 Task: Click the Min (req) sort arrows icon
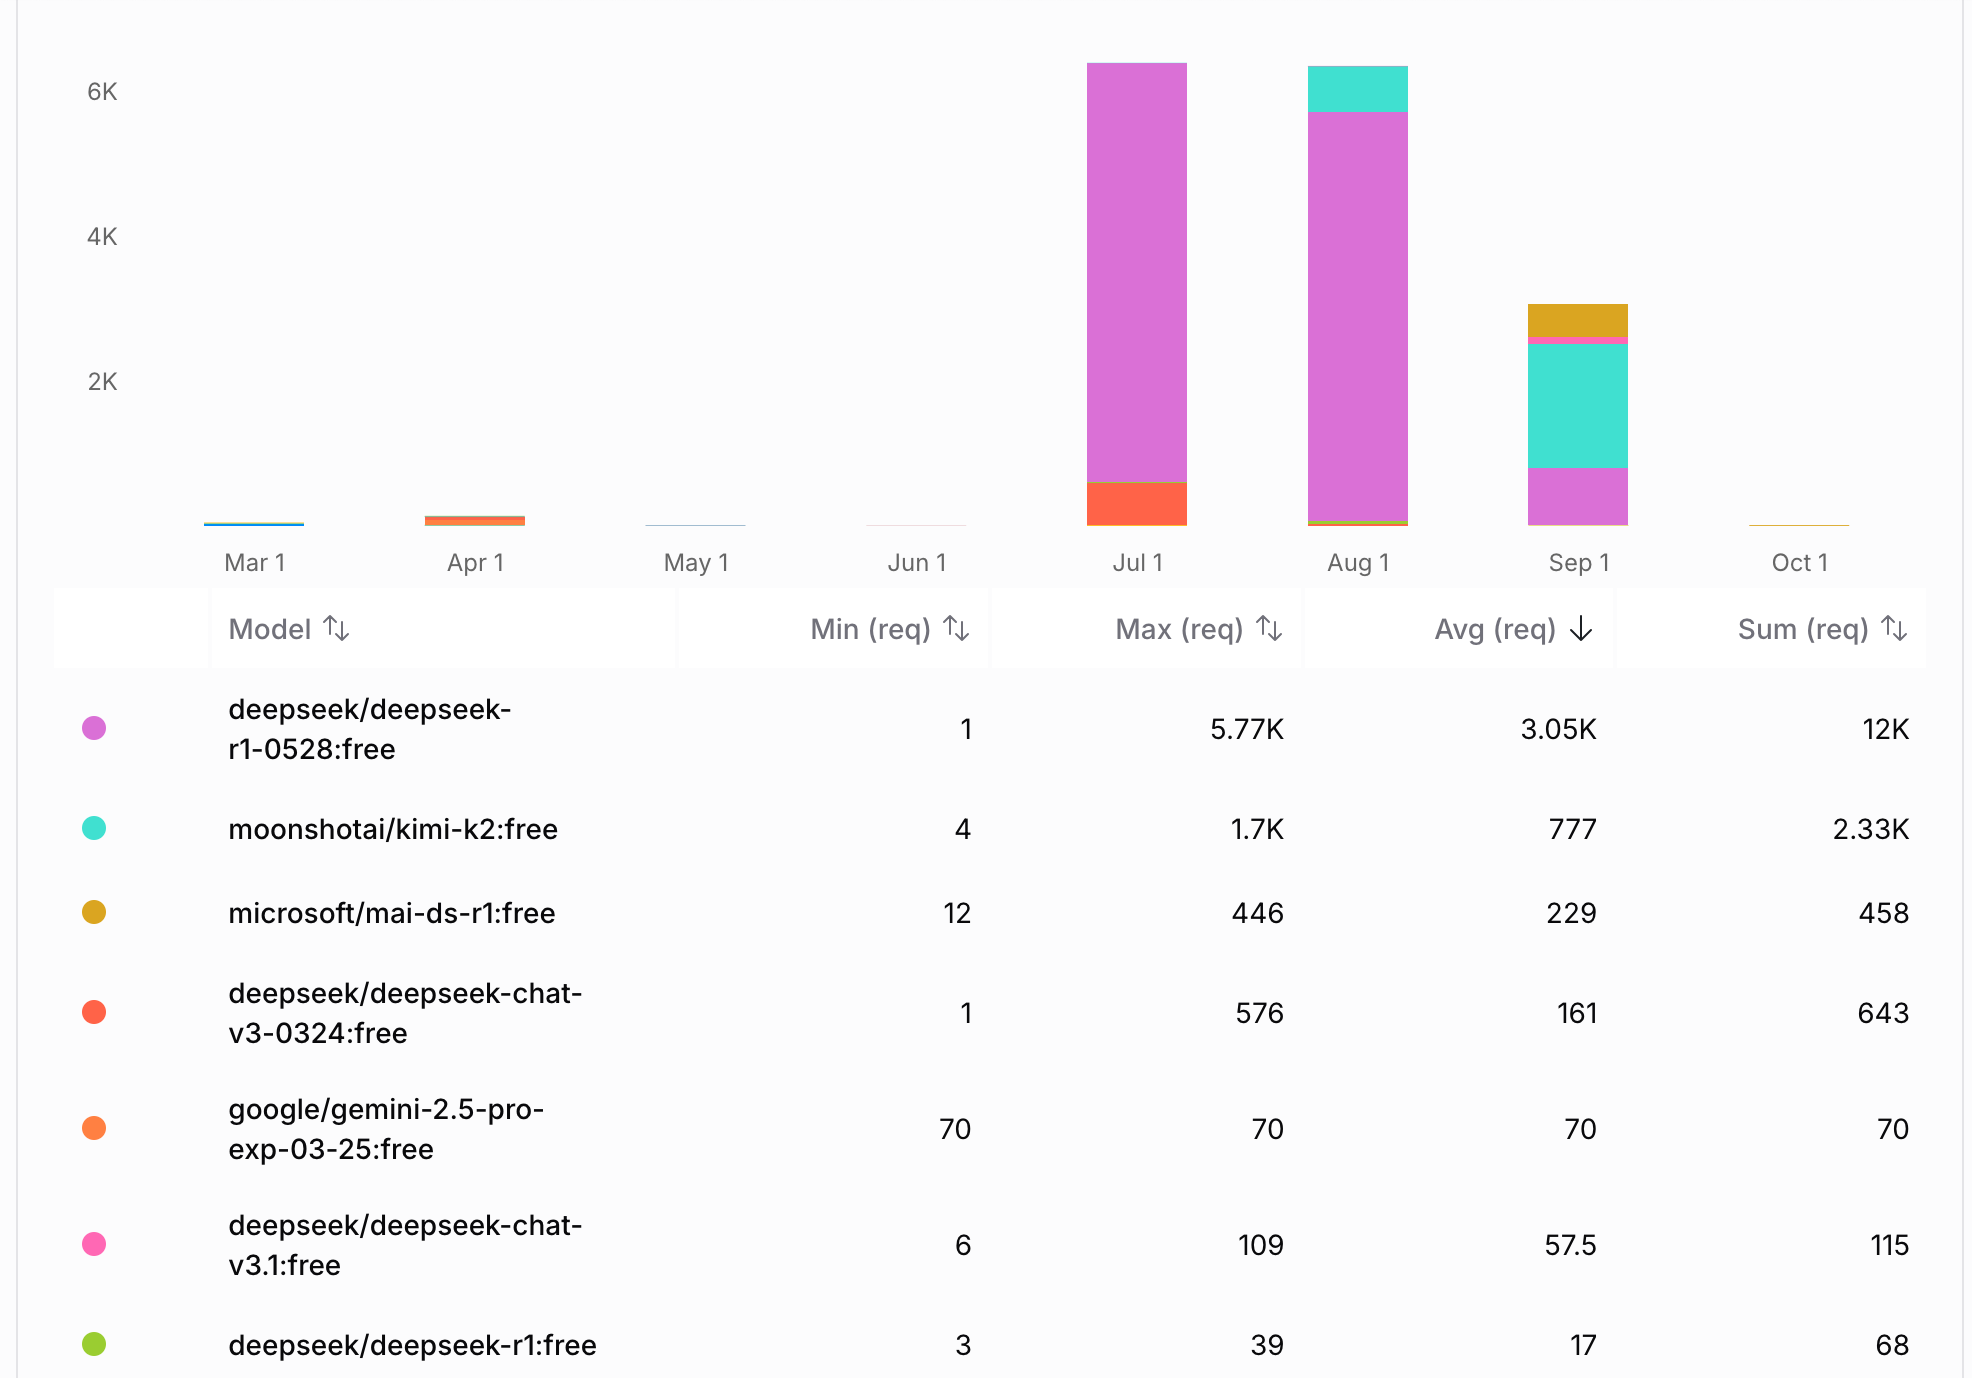point(956,629)
